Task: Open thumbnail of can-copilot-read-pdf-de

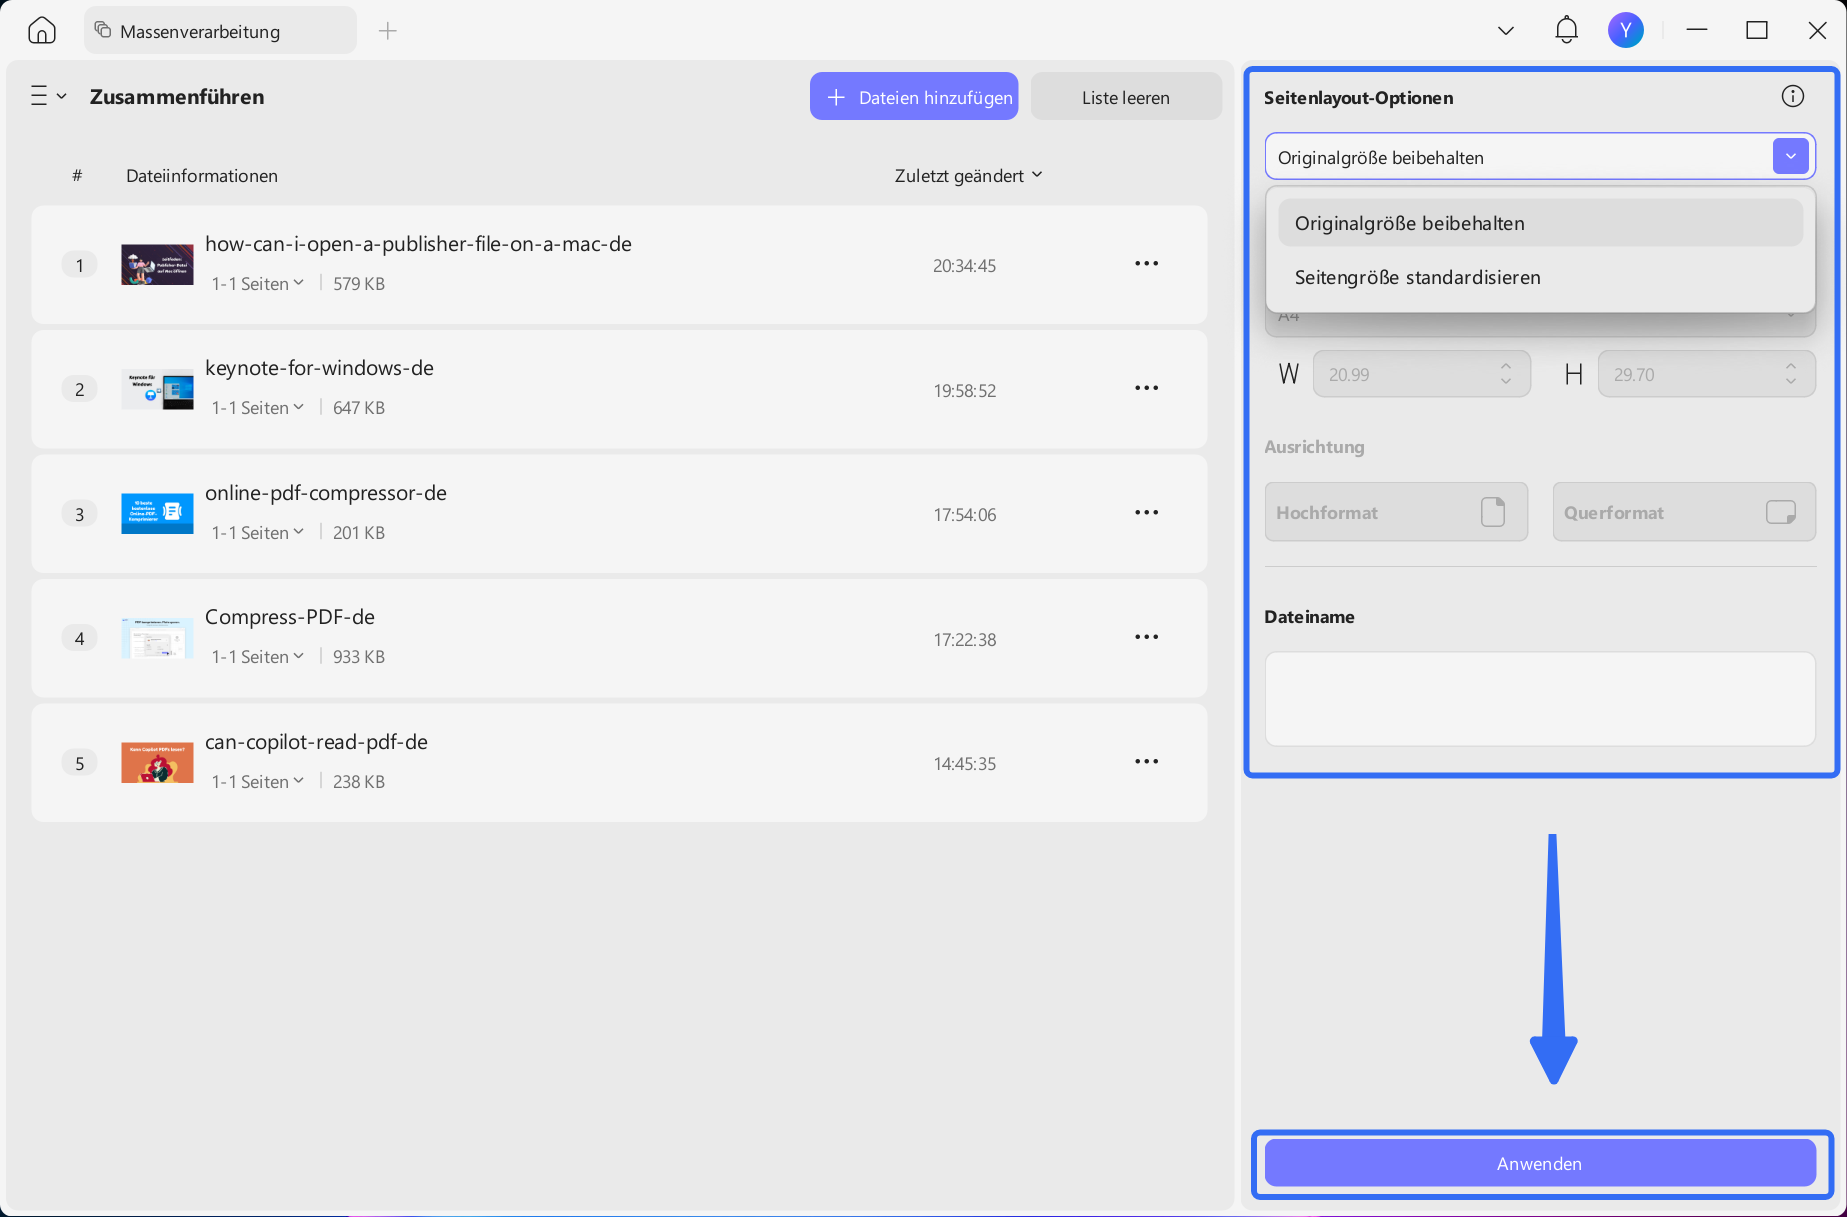Action: click(157, 762)
